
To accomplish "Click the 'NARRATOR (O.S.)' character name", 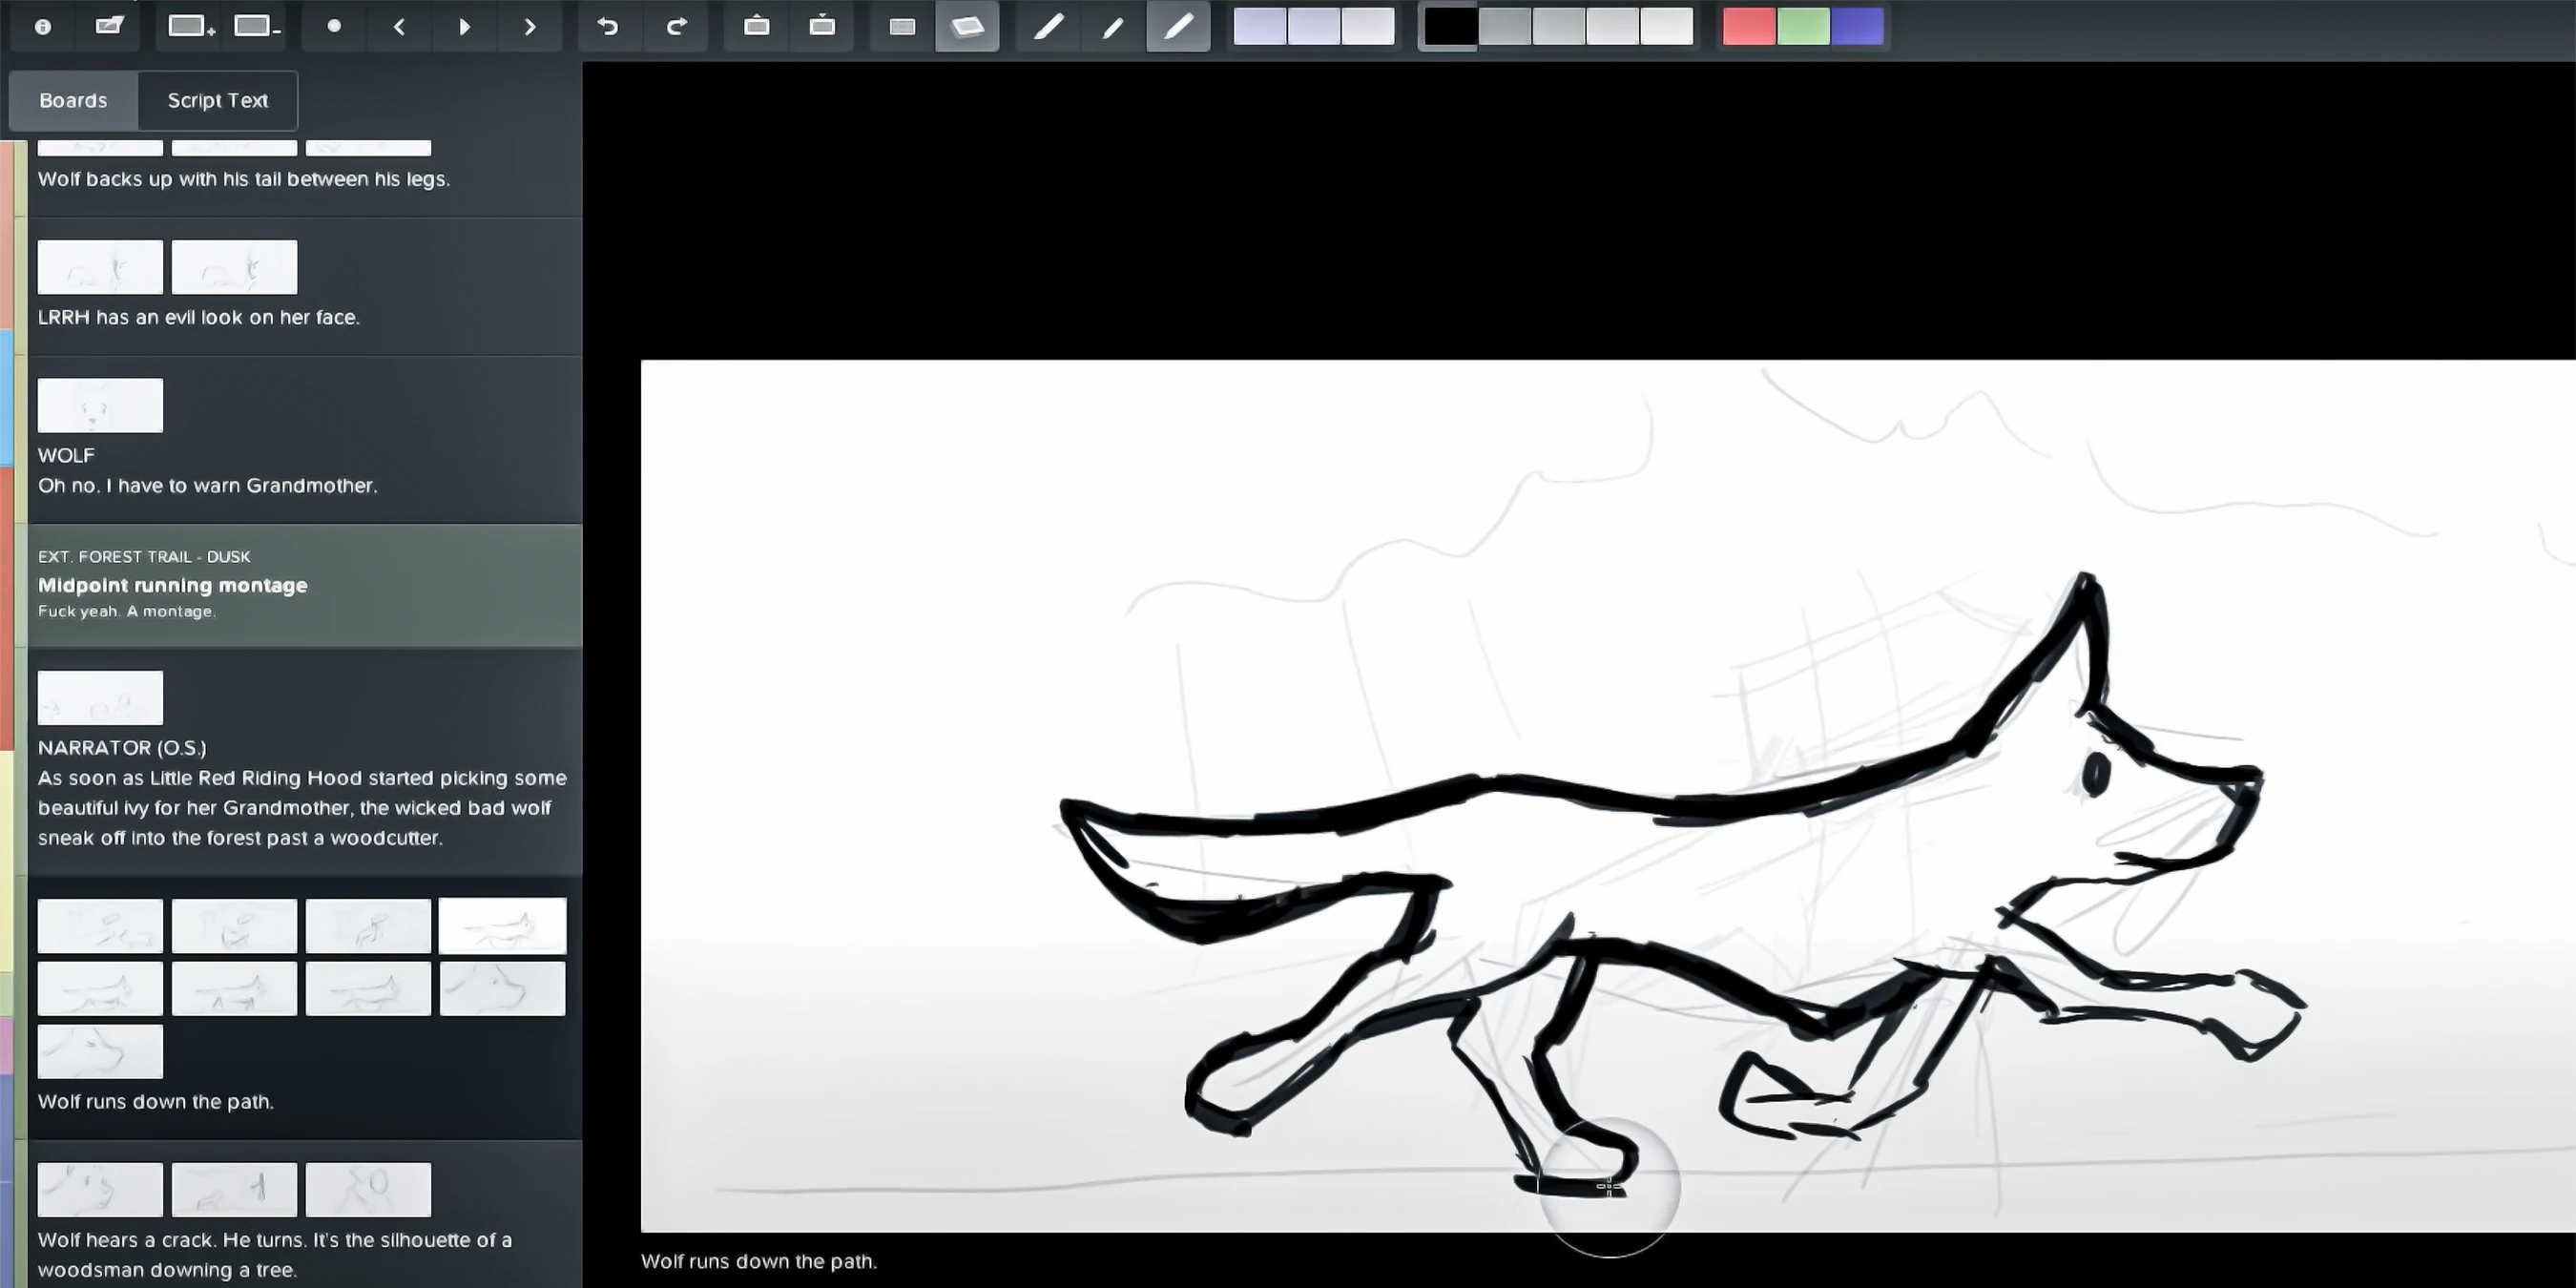I will 122,747.
